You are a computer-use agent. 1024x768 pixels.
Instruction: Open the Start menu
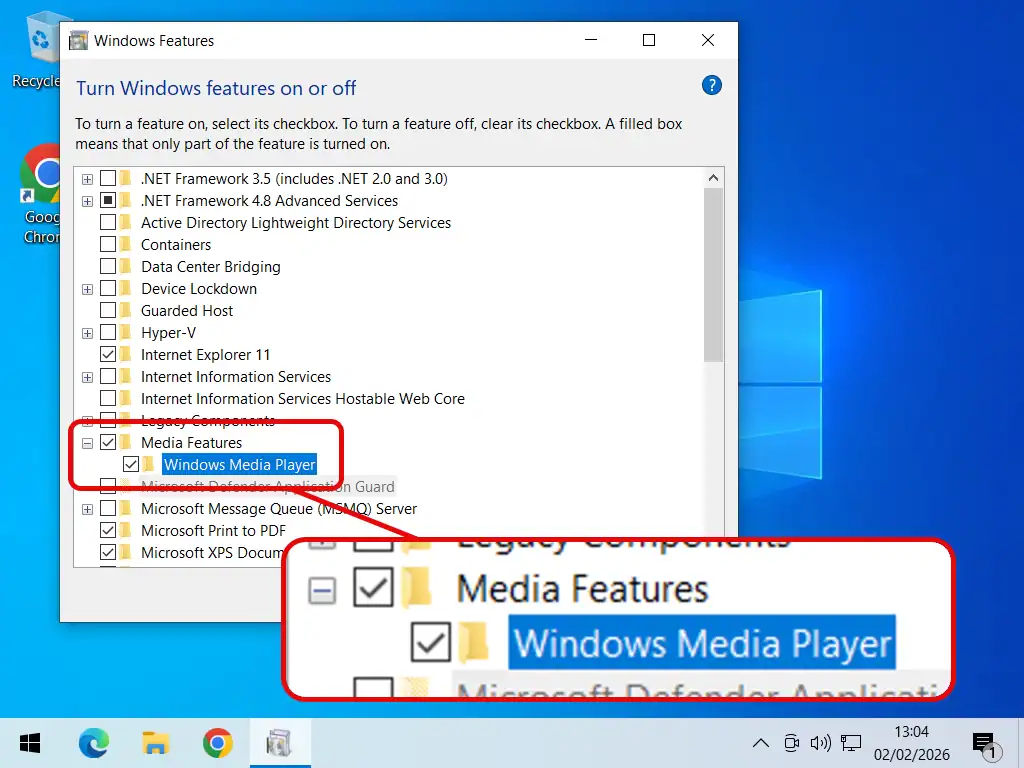[29, 743]
